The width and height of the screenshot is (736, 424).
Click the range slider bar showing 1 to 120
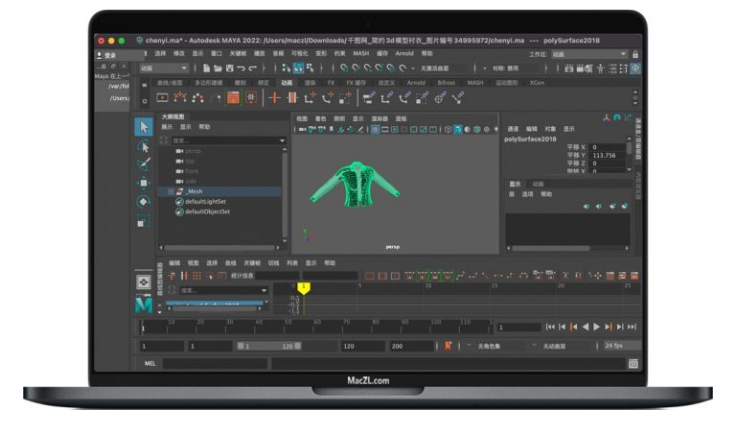269,346
